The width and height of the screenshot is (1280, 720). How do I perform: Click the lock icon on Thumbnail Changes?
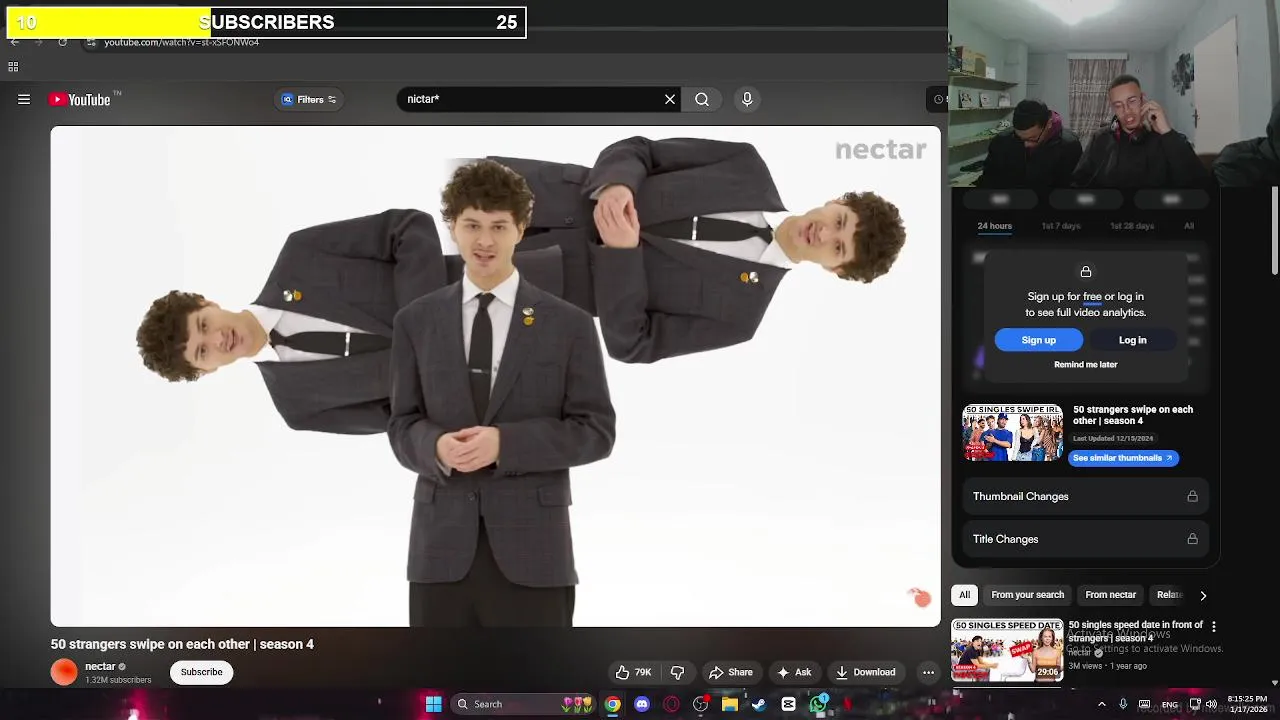pyautogui.click(x=1192, y=496)
